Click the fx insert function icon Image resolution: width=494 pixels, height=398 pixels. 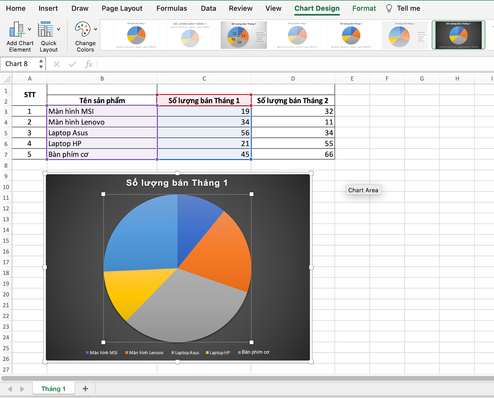pyautogui.click(x=88, y=64)
